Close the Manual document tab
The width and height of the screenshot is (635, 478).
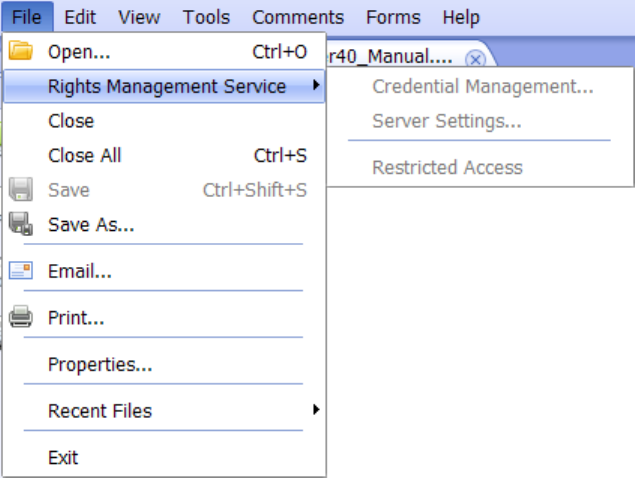click(475, 60)
